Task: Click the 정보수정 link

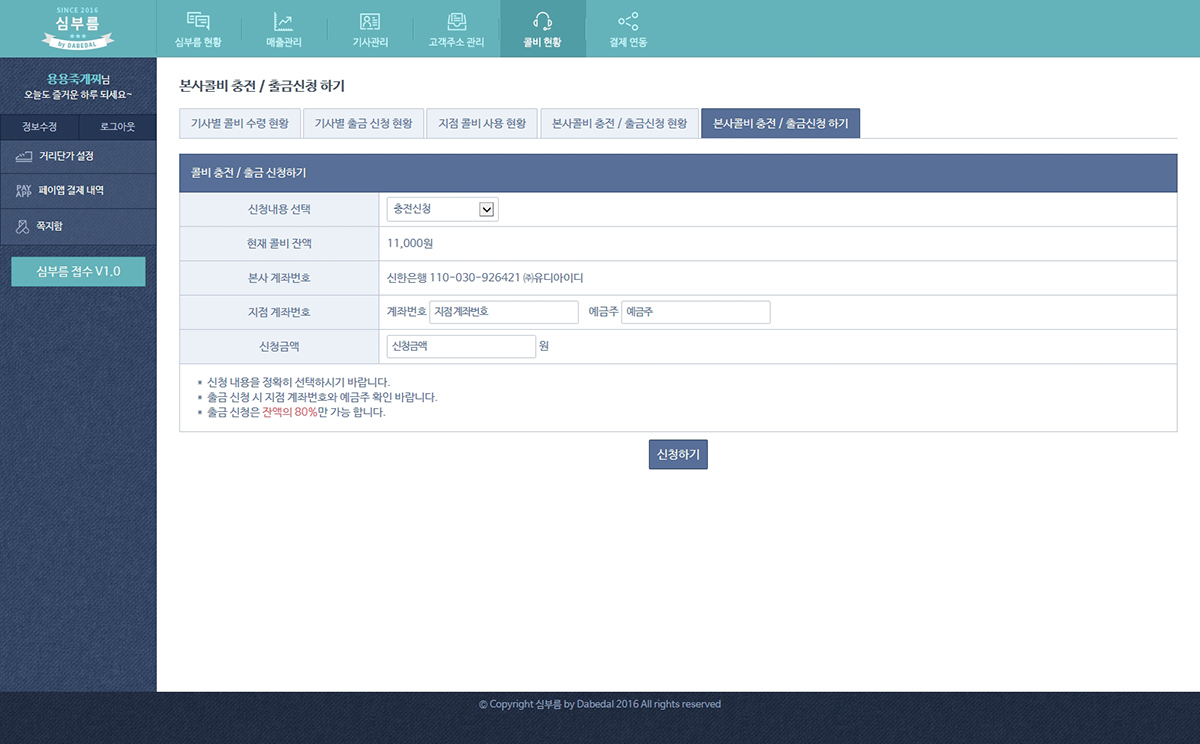Action: (39, 127)
